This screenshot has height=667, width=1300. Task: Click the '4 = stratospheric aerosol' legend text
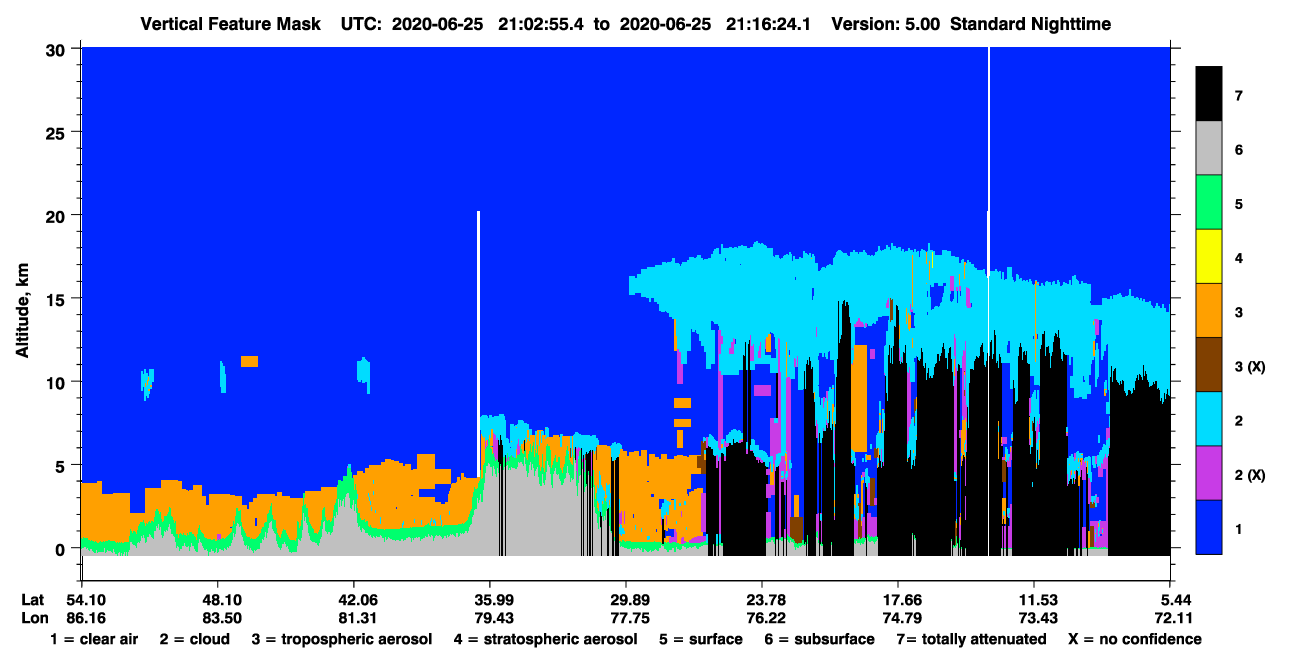(547, 639)
